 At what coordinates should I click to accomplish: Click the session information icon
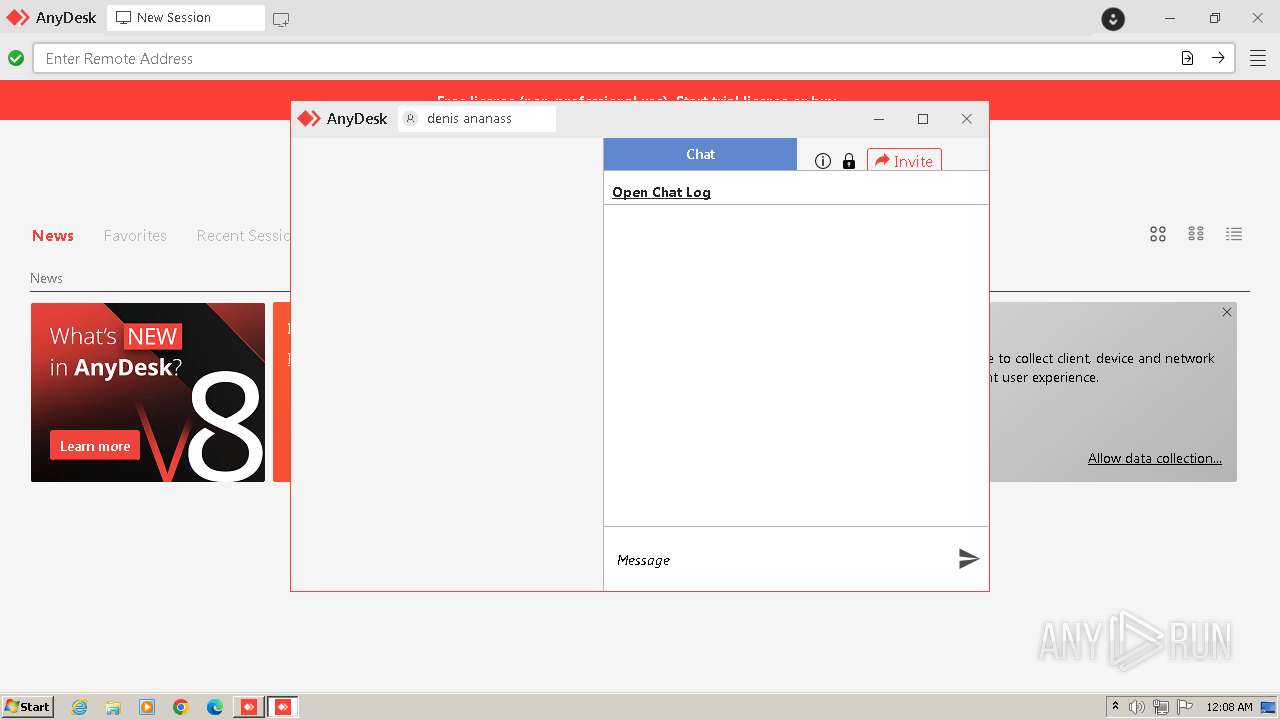[823, 161]
